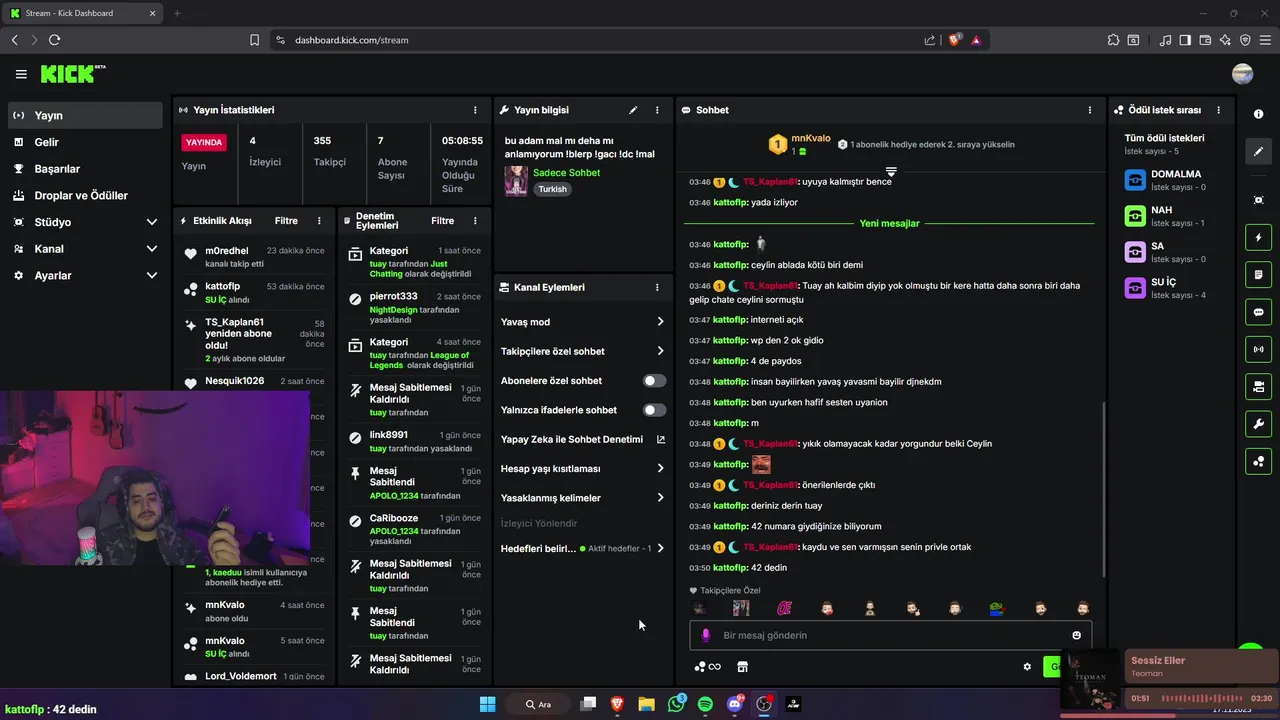Click the Kick logo
The height and width of the screenshot is (720, 1280).
point(72,74)
